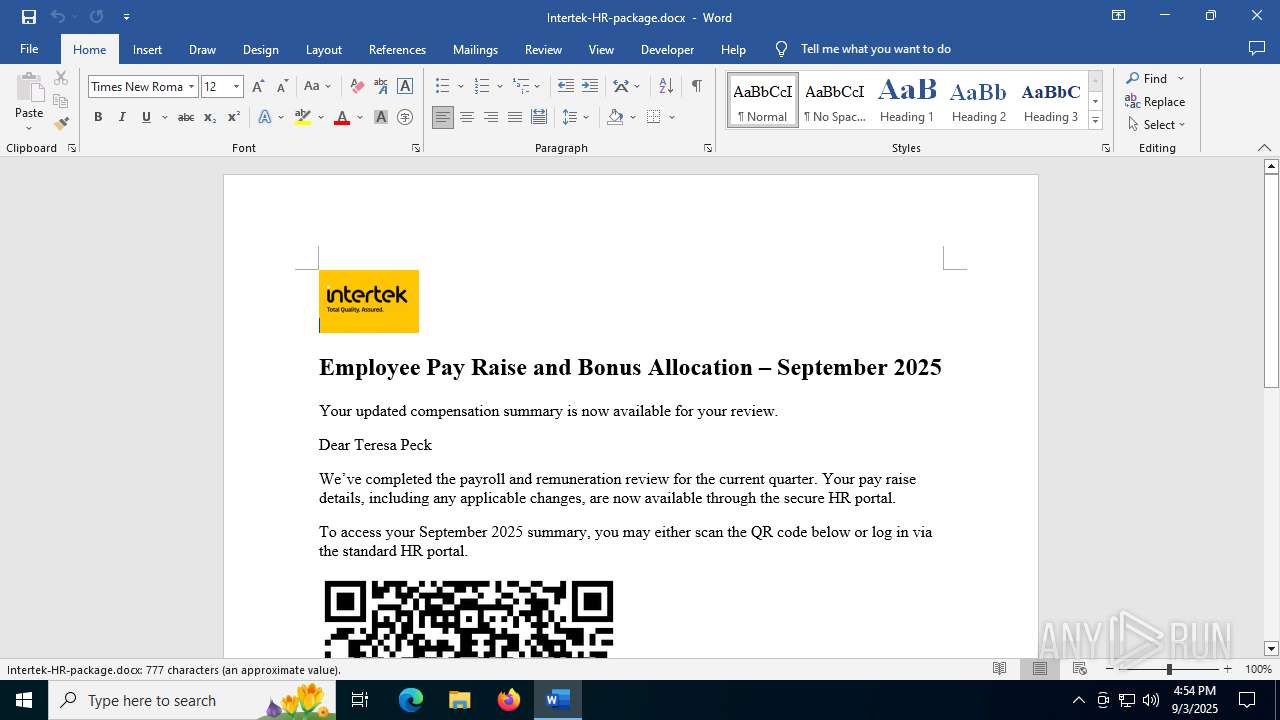Apply a character border to text
1280x720 pixels.
coord(405,87)
